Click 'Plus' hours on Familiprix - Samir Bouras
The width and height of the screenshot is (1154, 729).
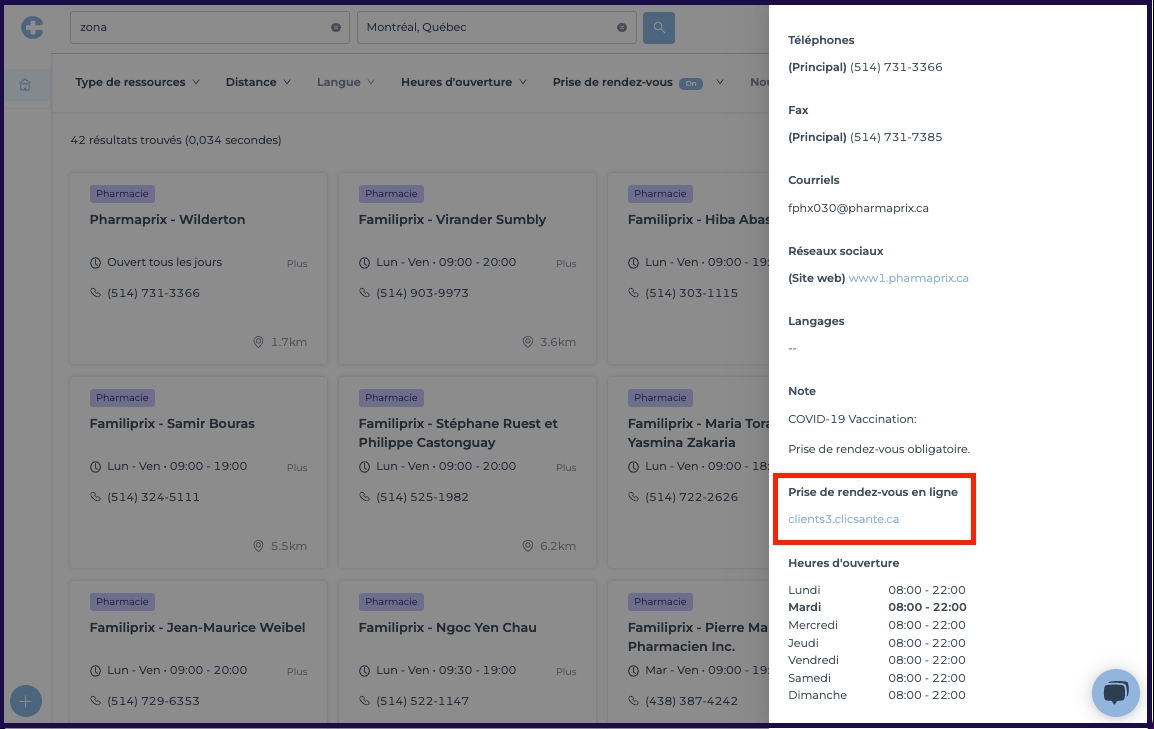pos(297,468)
